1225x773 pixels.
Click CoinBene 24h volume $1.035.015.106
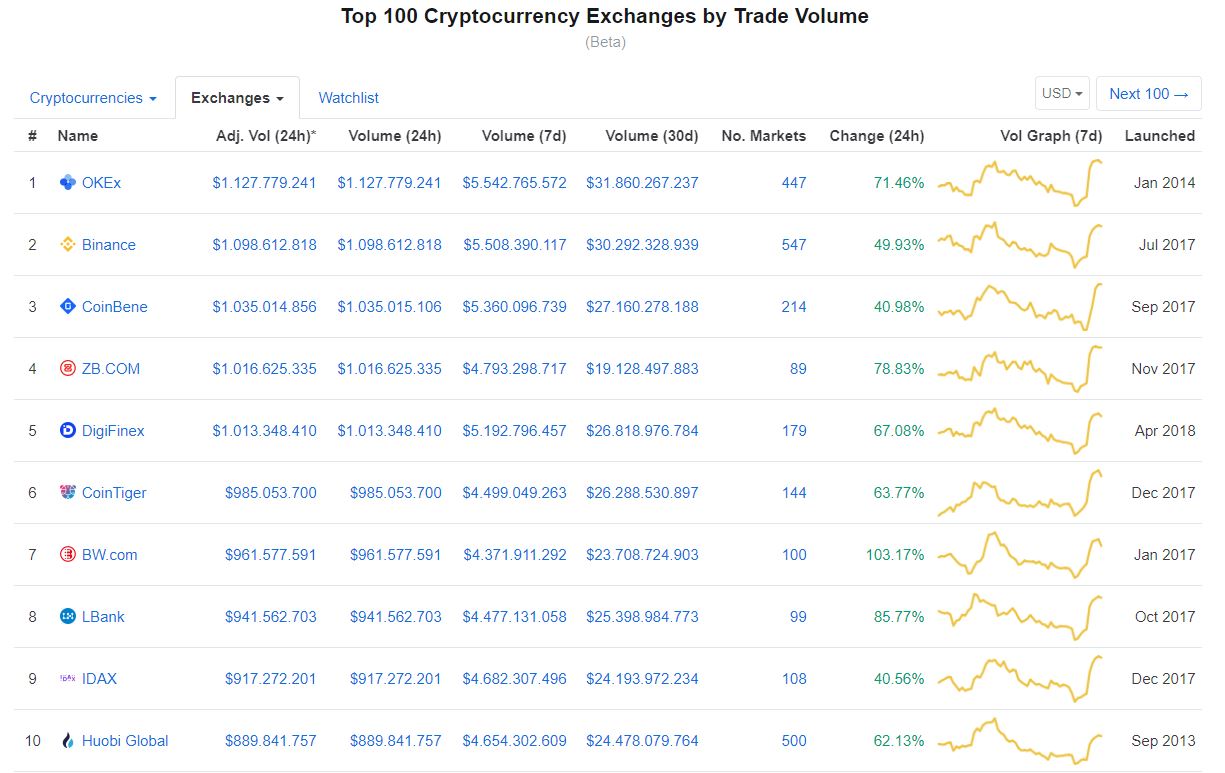[389, 307]
